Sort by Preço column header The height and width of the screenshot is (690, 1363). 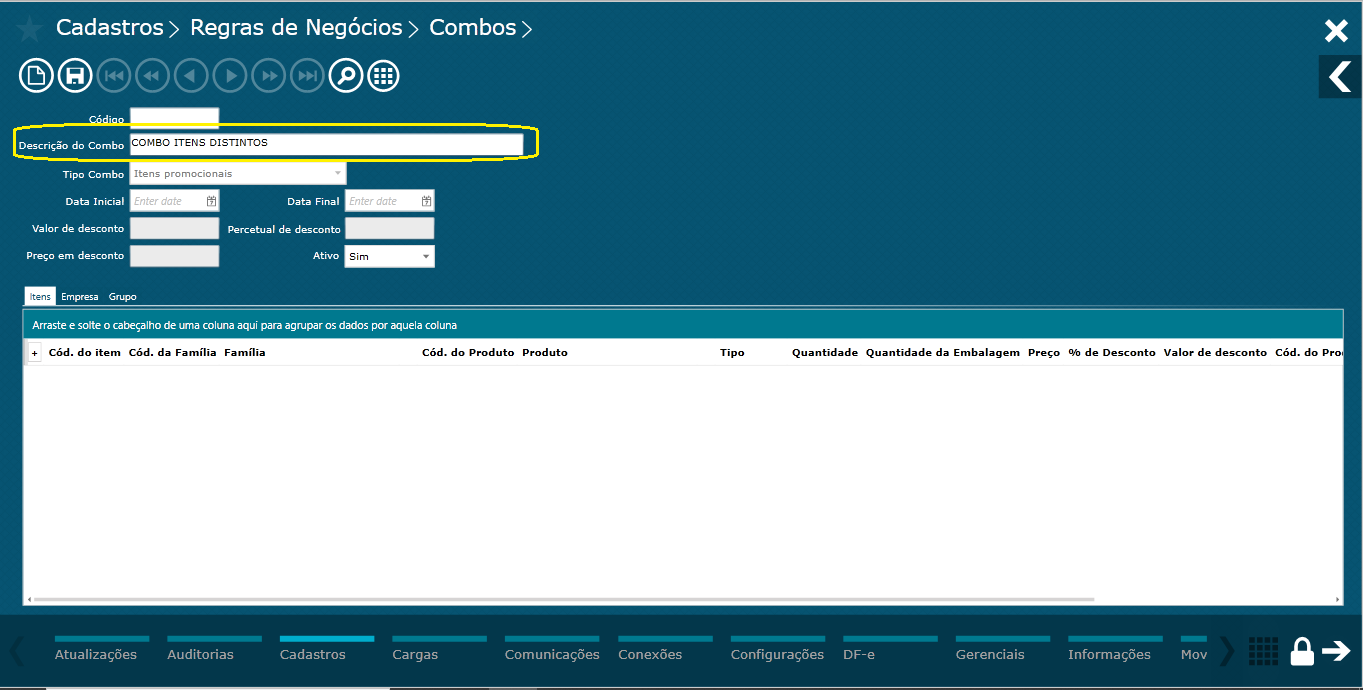click(x=1044, y=353)
